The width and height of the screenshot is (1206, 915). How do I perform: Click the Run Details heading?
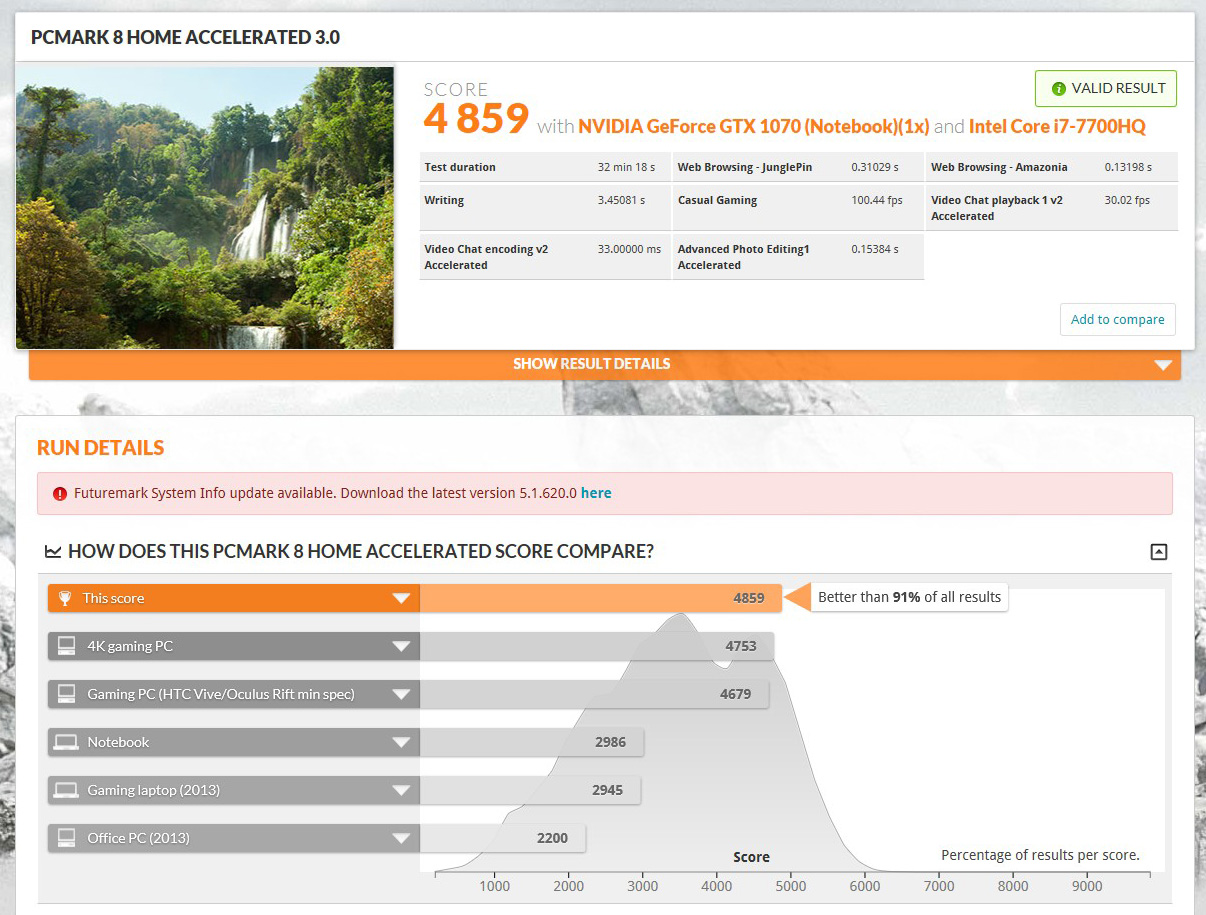pos(101,448)
